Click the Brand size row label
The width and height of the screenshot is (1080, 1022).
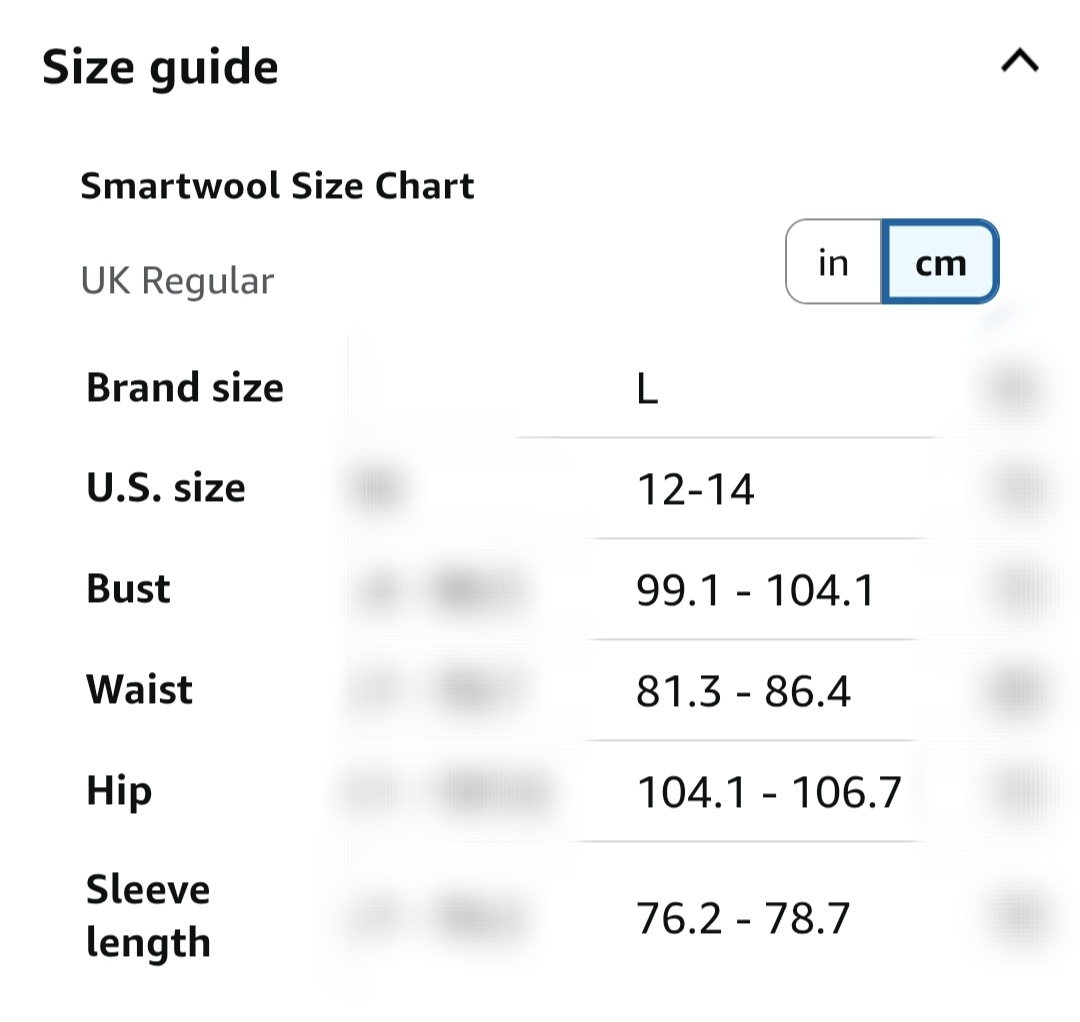tap(185, 388)
